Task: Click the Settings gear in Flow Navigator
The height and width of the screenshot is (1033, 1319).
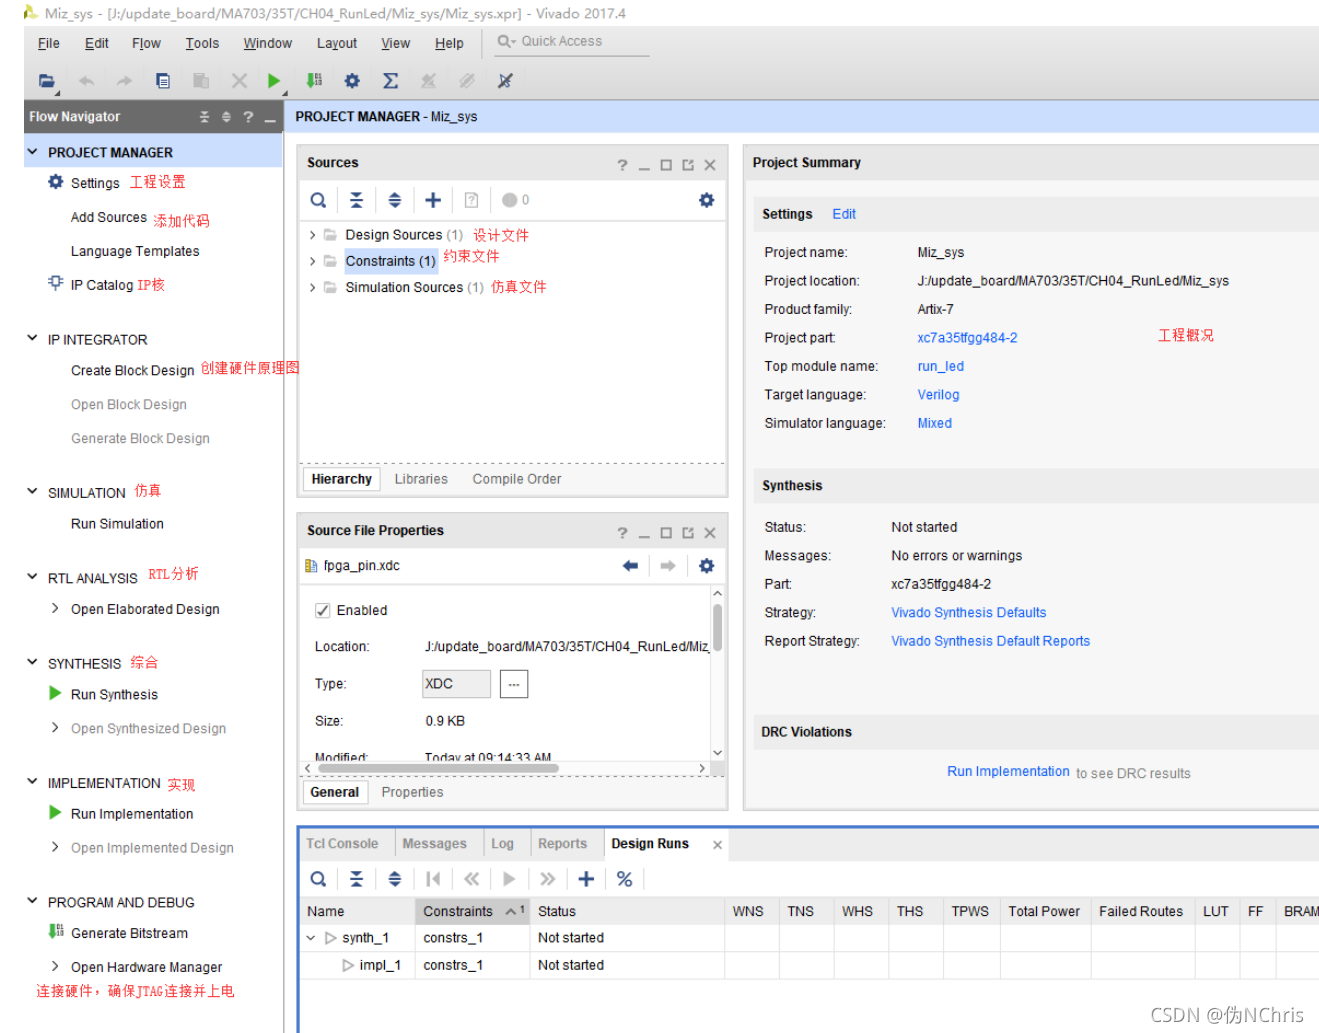Action: tap(56, 182)
